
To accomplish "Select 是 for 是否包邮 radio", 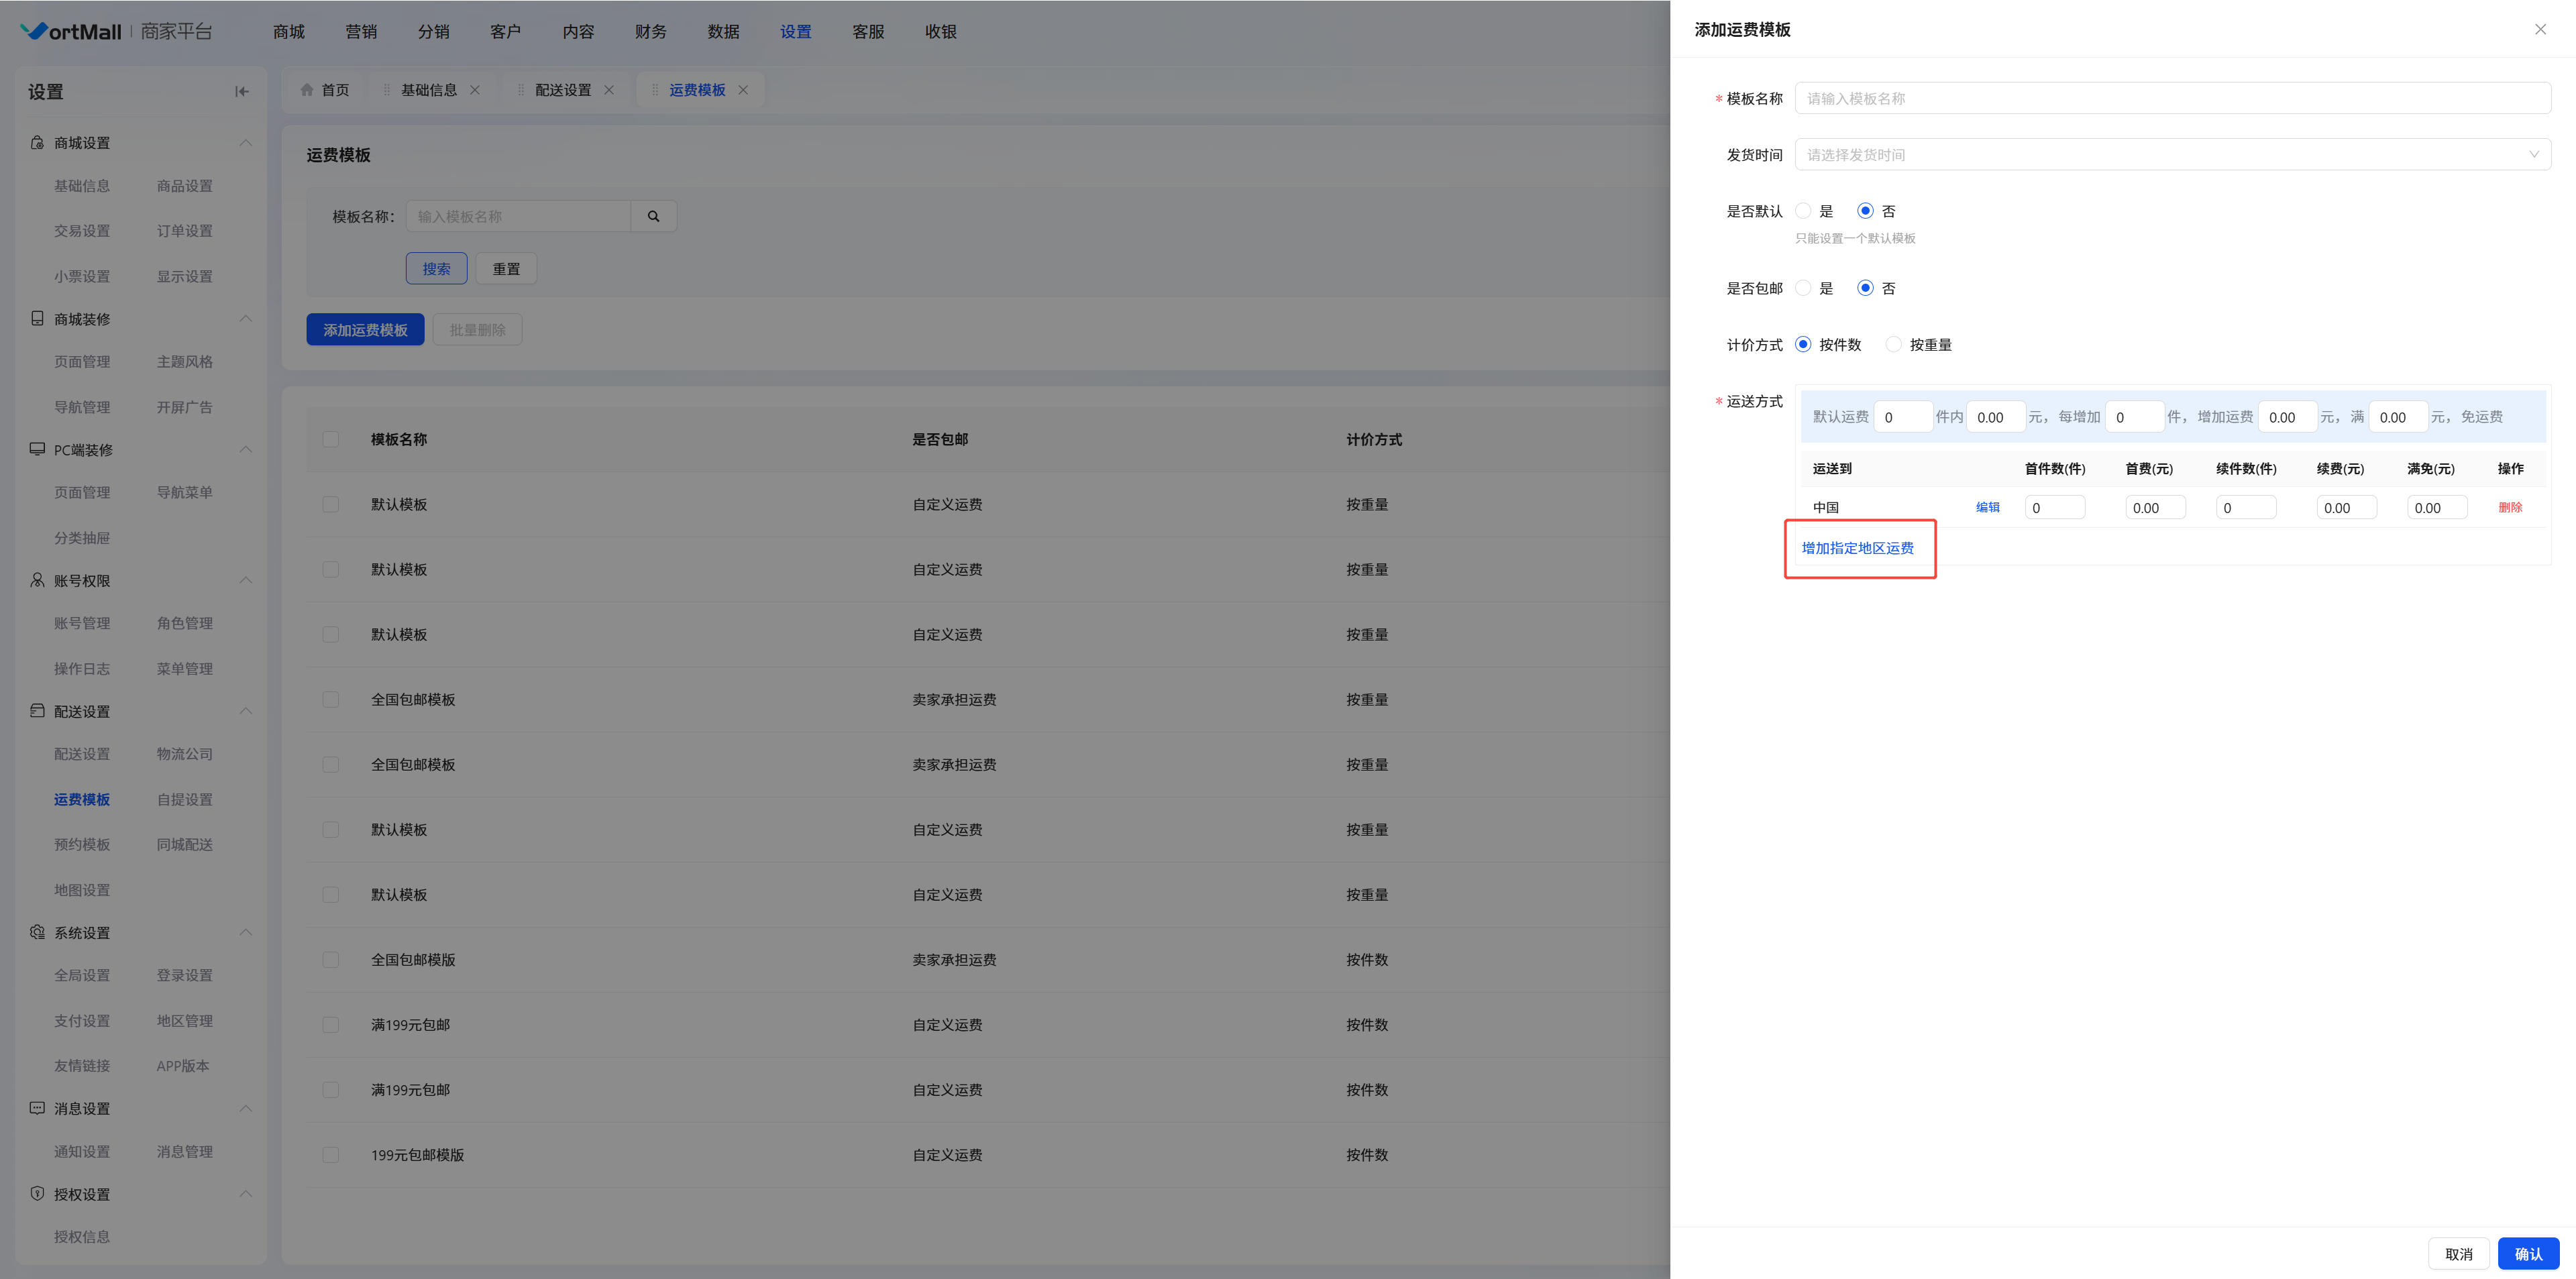I will tap(1803, 288).
